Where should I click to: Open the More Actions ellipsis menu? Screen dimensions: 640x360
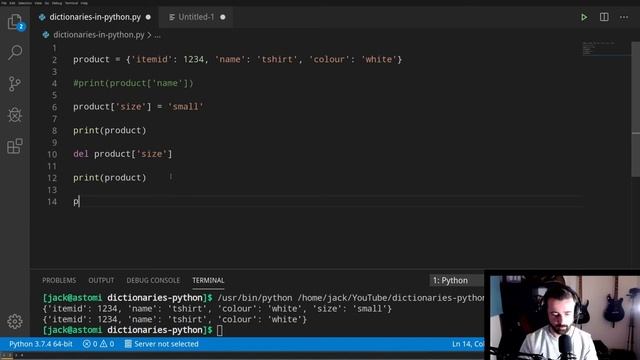(624, 17)
